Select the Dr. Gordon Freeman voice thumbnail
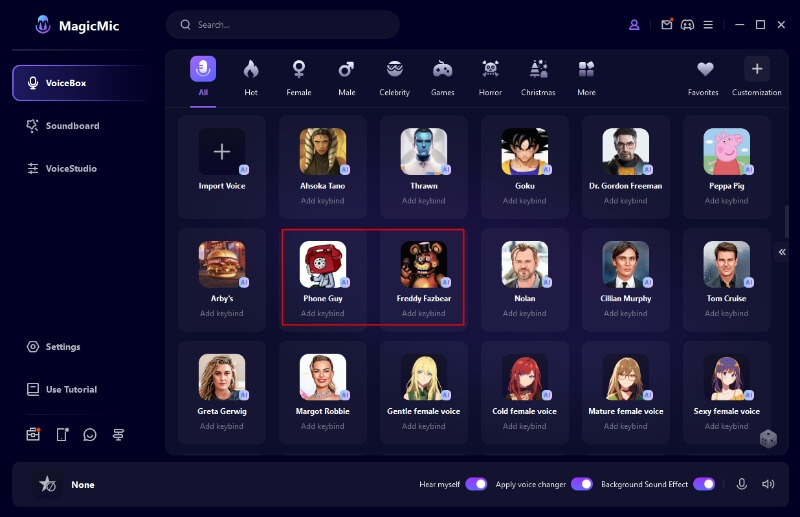This screenshot has width=800, height=517. 626,152
